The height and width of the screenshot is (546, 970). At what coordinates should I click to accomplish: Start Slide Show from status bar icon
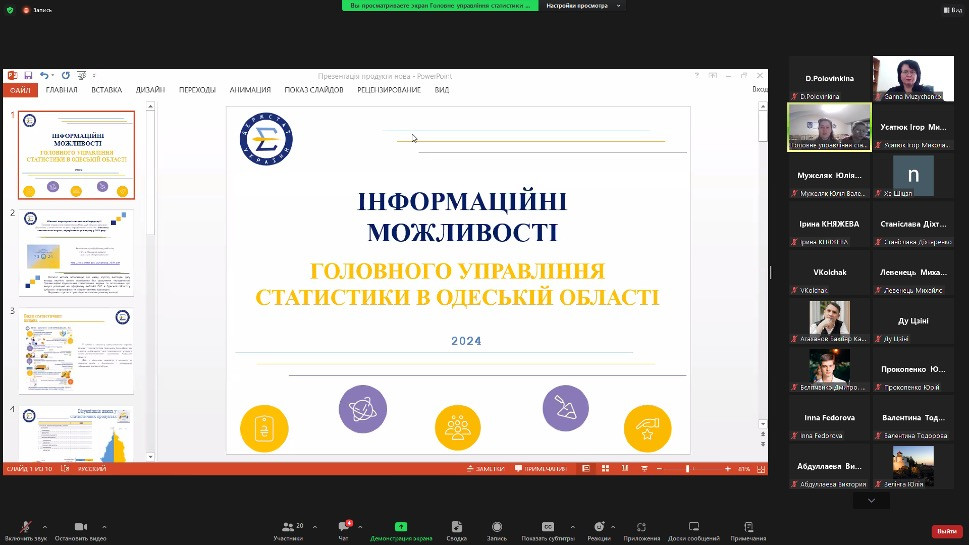(645, 469)
